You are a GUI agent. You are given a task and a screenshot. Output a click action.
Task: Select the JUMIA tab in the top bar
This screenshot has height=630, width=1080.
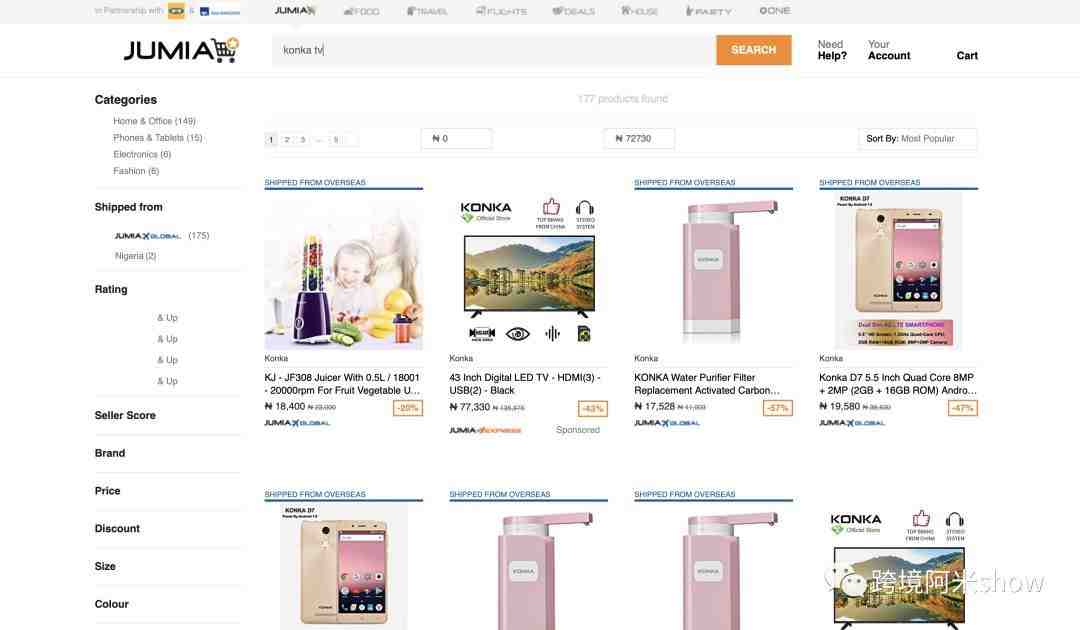point(295,11)
